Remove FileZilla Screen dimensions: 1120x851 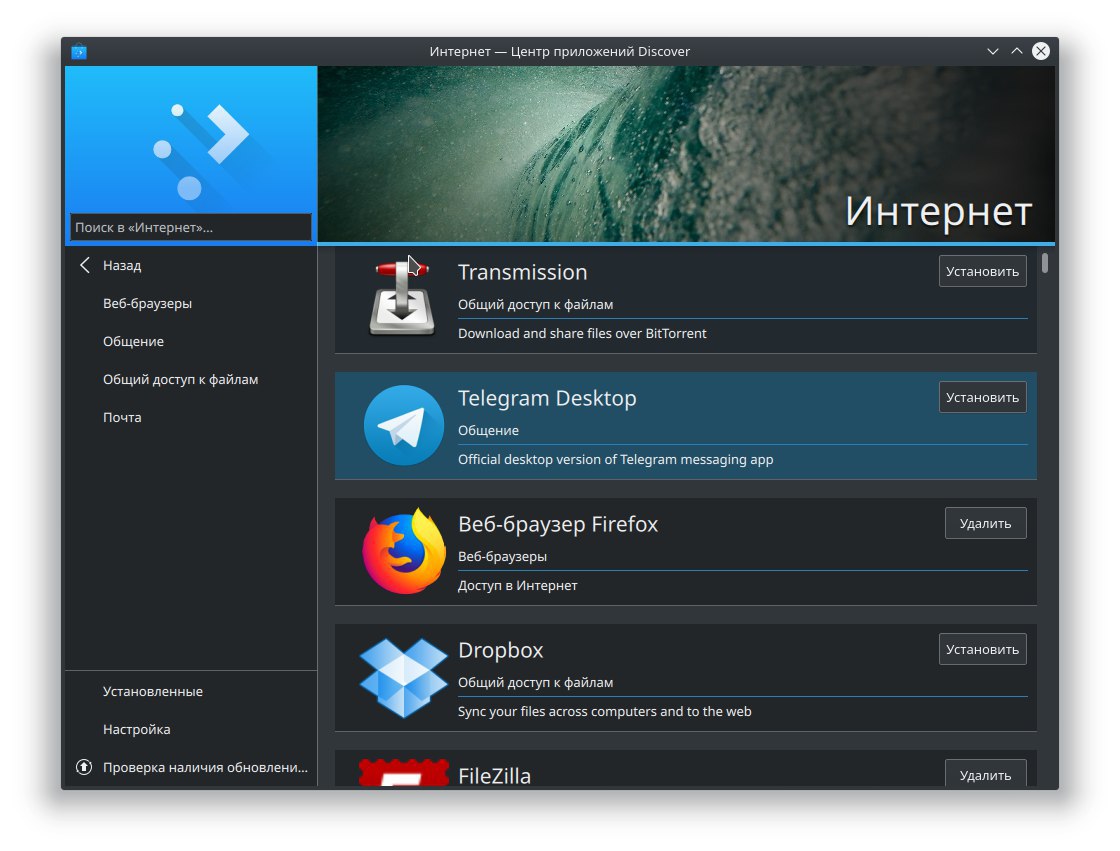[985, 774]
